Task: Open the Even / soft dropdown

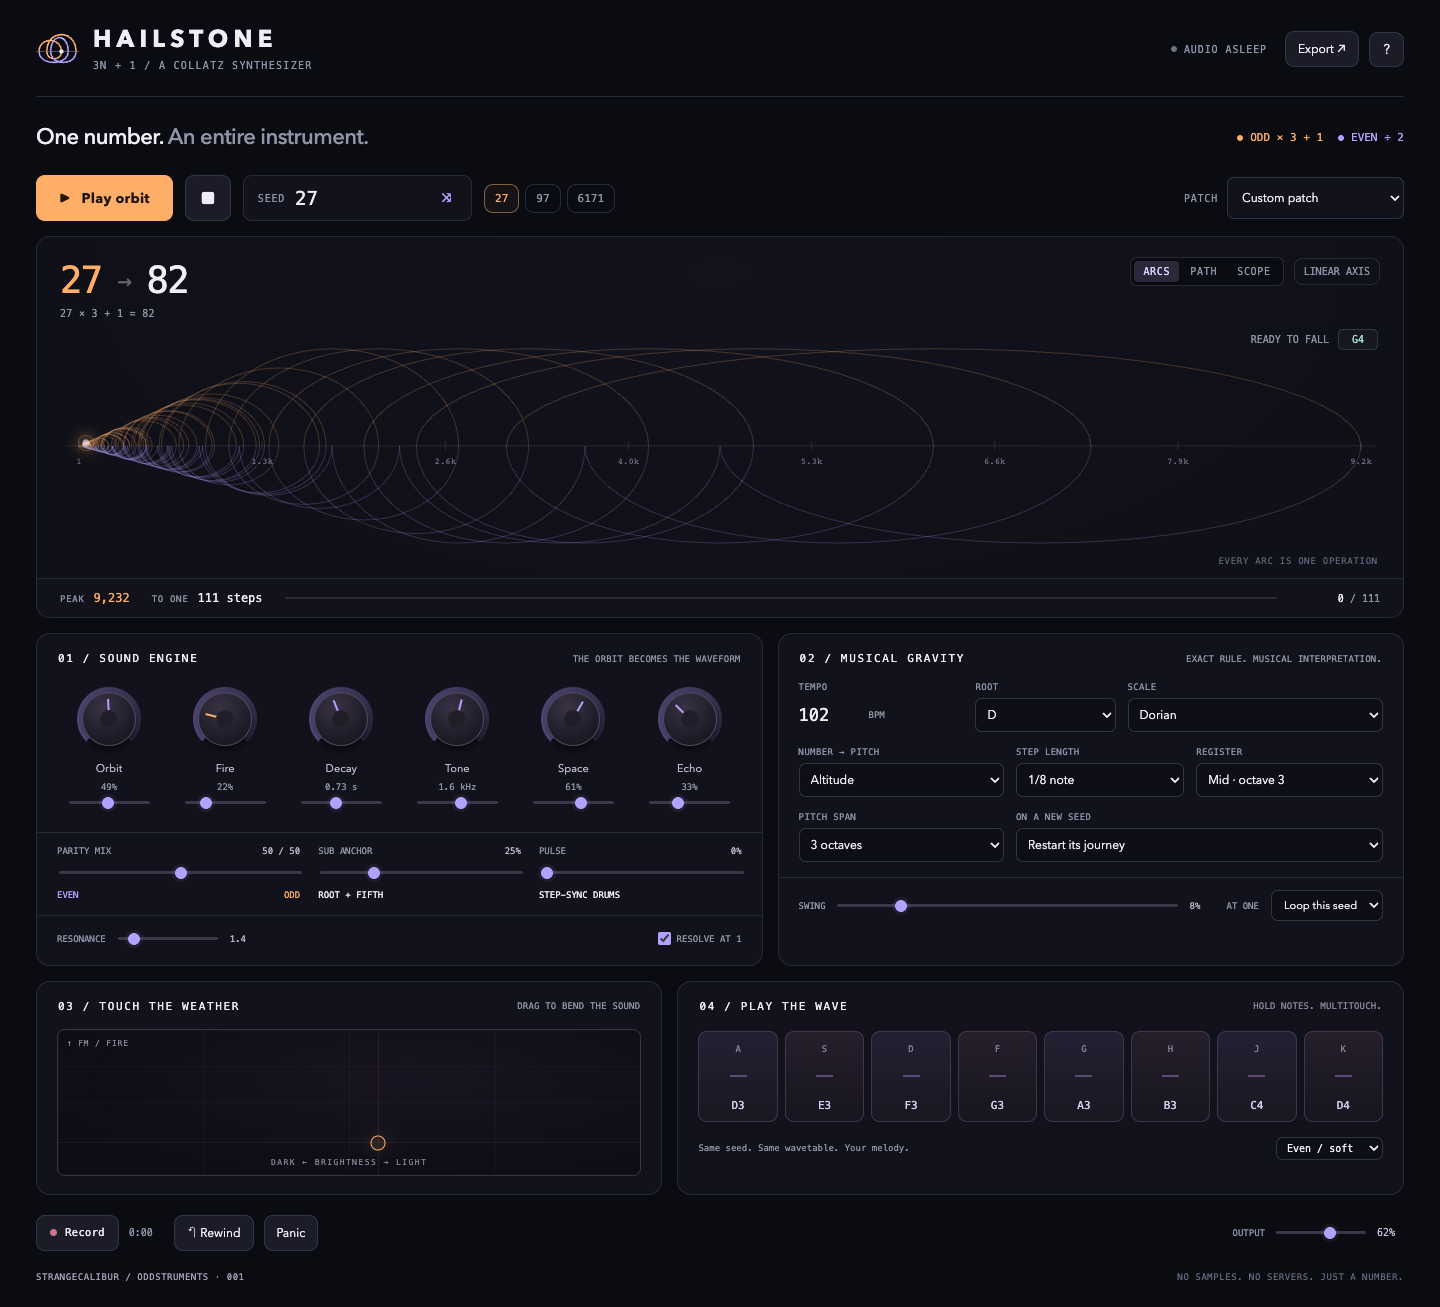Action: point(1329,1148)
